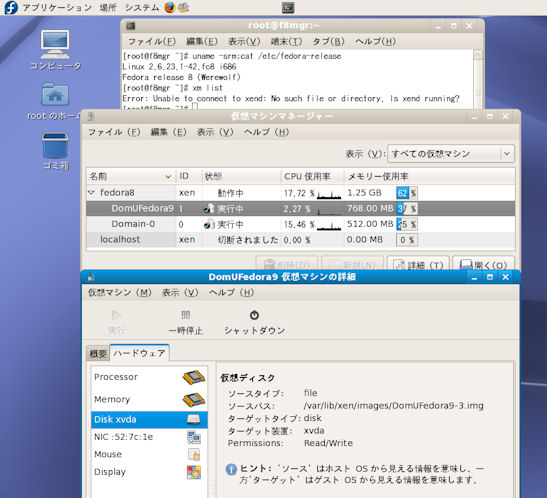Click the Memory chip icon in hardware list
The height and width of the screenshot is (498, 547).
[x=194, y=400]
